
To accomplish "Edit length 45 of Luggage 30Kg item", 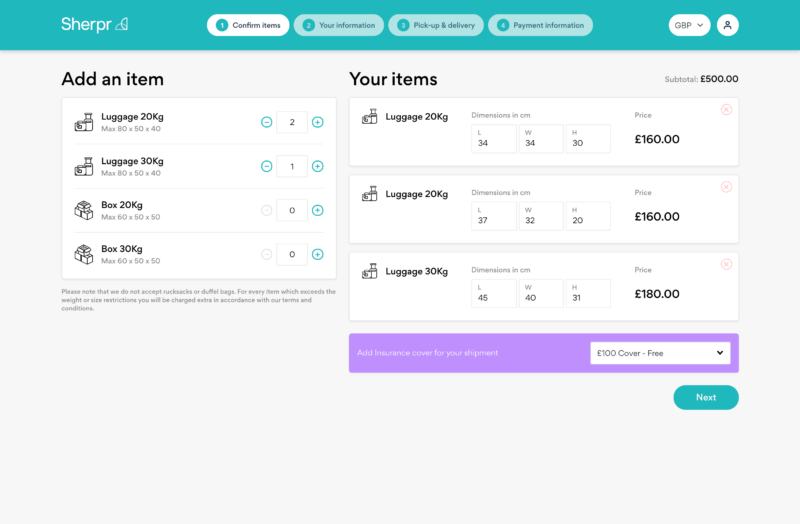I will (494, 293).
